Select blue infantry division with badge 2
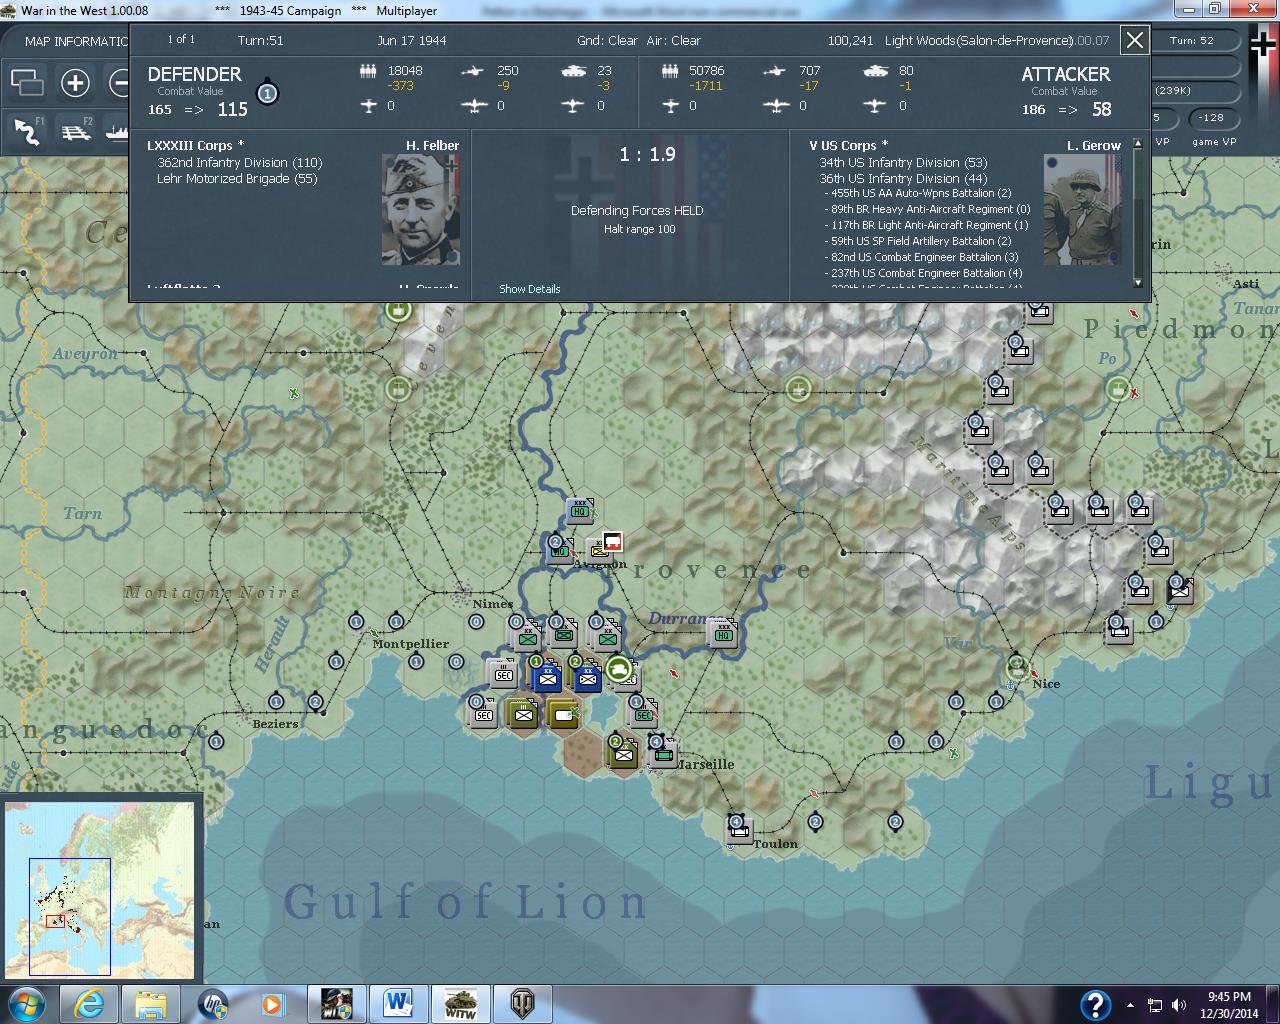Screen dimensions: 1280x1024 586,675
